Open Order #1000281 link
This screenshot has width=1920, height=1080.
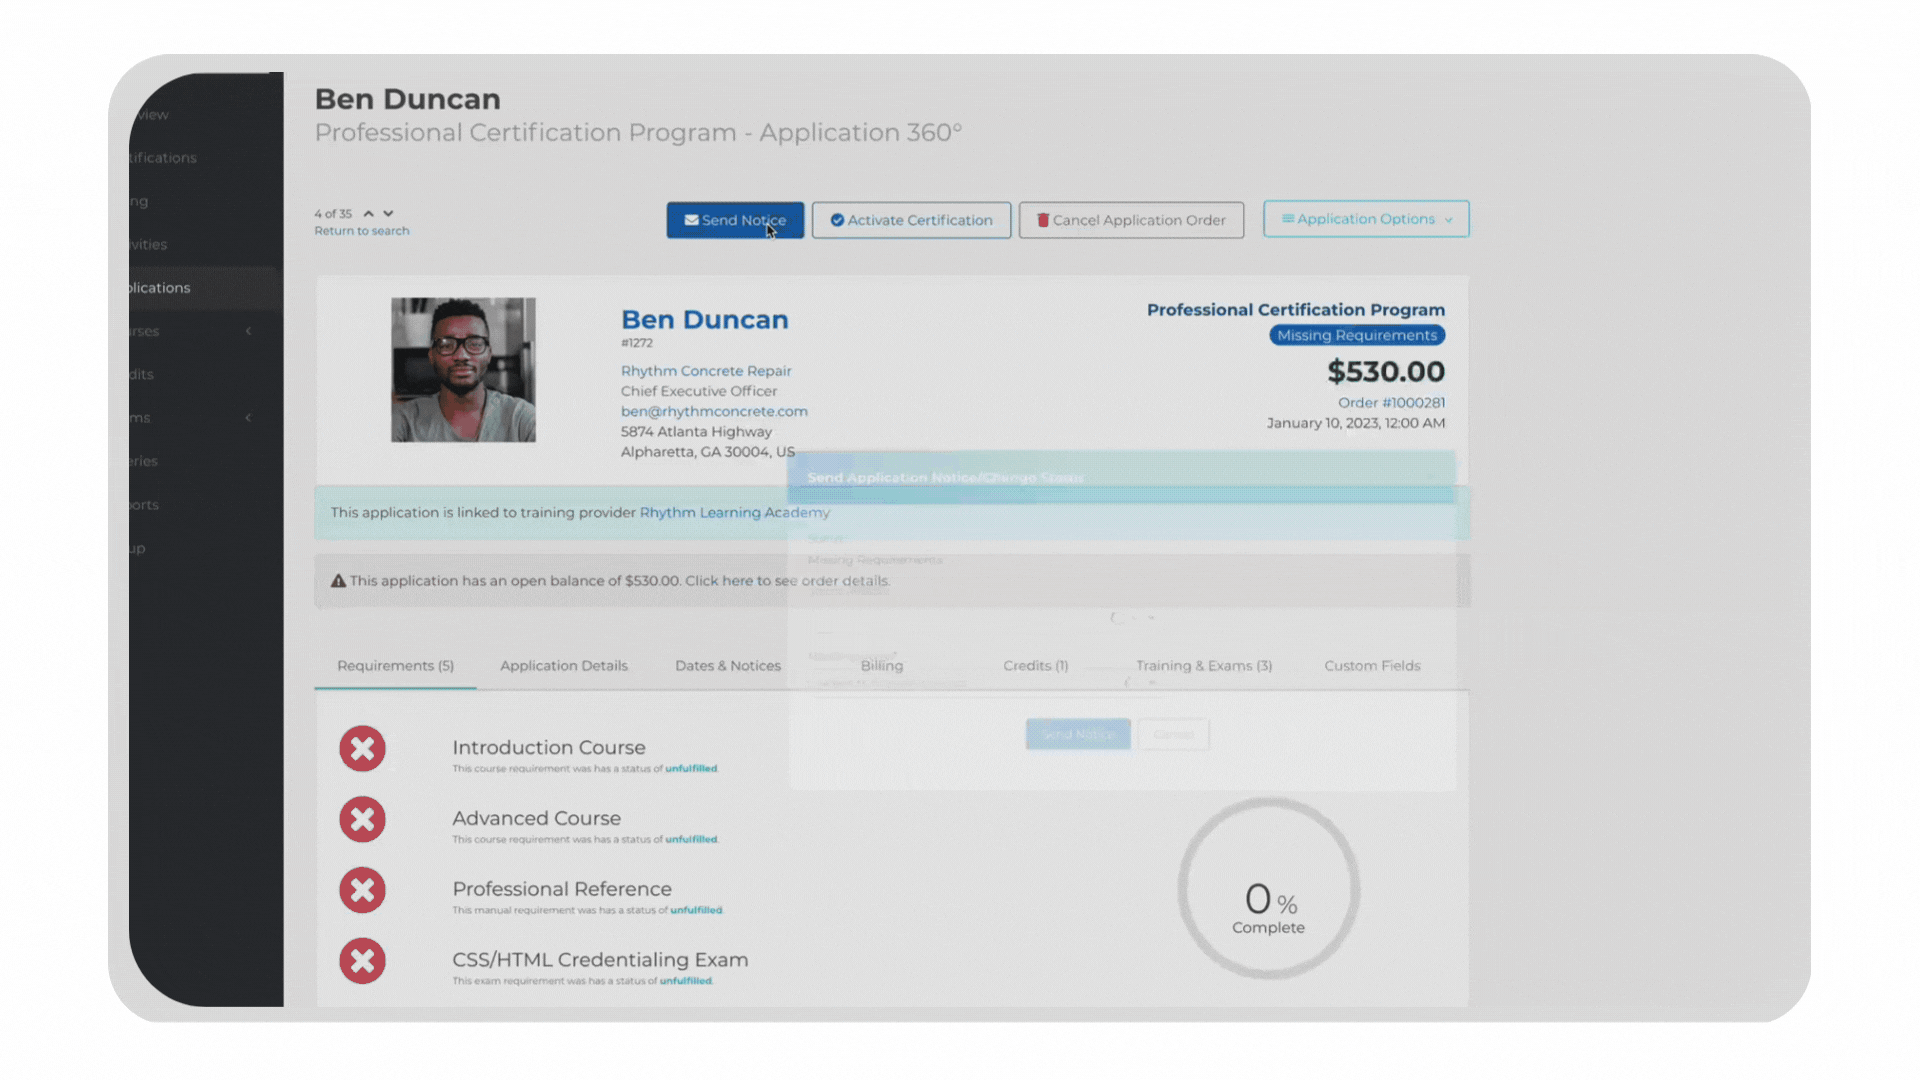point(1391,403)
